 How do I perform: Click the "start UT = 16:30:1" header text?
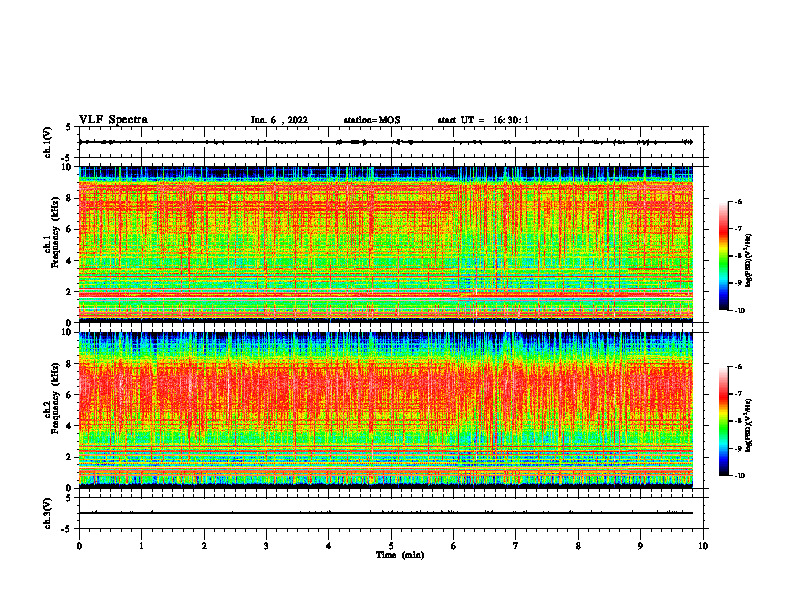tap(483, 120)
